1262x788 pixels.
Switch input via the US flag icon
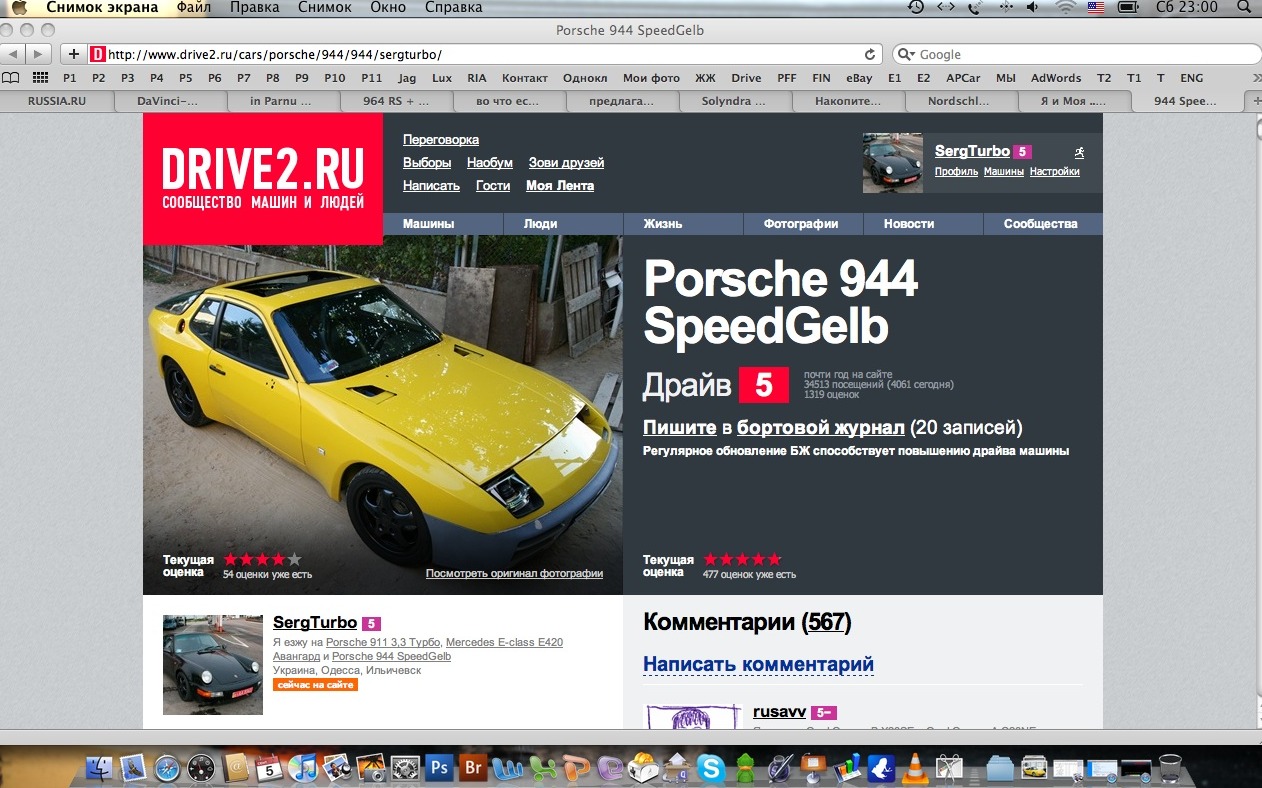coord(1096,7)
